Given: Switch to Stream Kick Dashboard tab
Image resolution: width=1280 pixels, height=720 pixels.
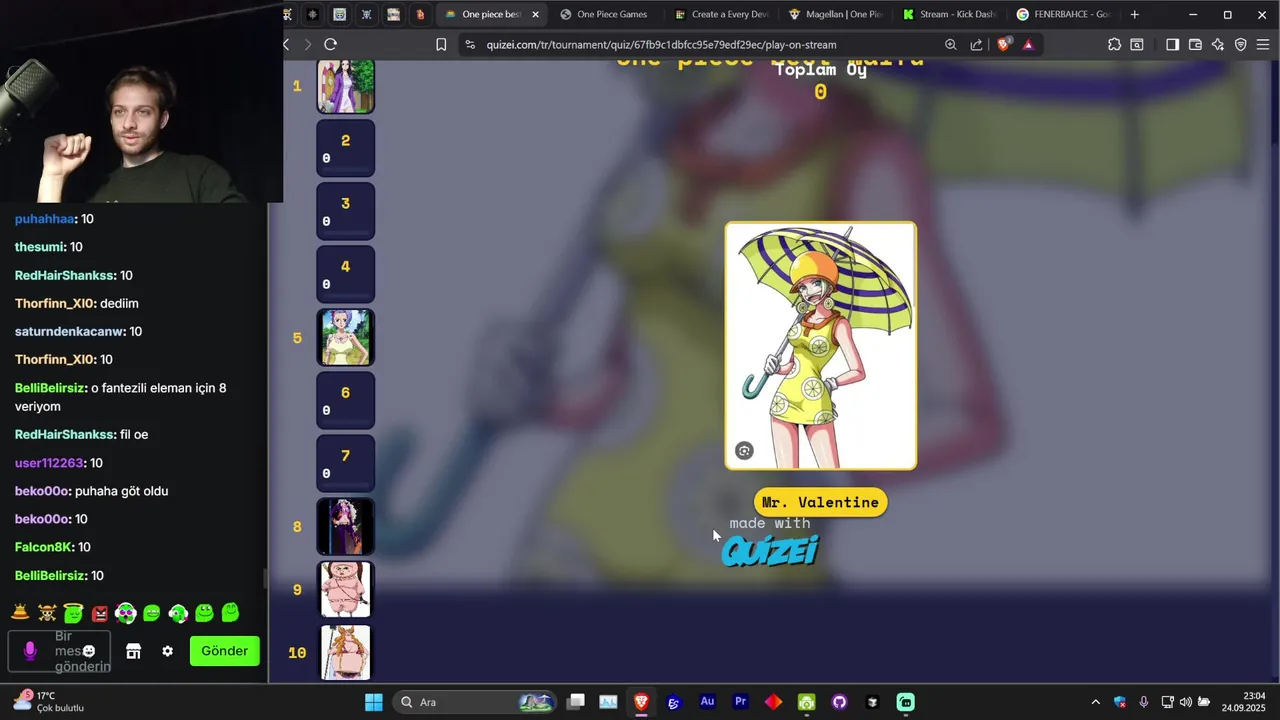Looking at the screenshot, I should tap(950, 15).
